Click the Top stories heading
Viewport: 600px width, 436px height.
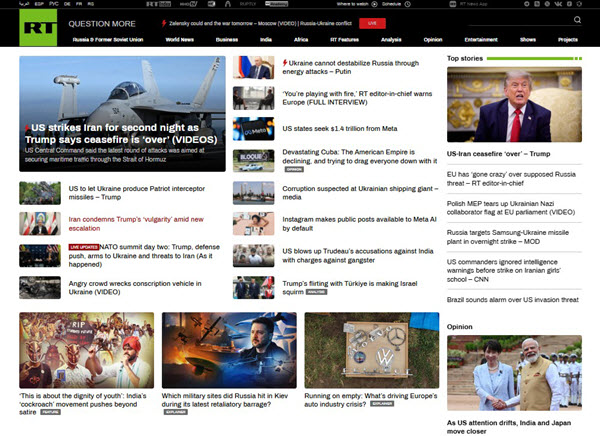465,58
